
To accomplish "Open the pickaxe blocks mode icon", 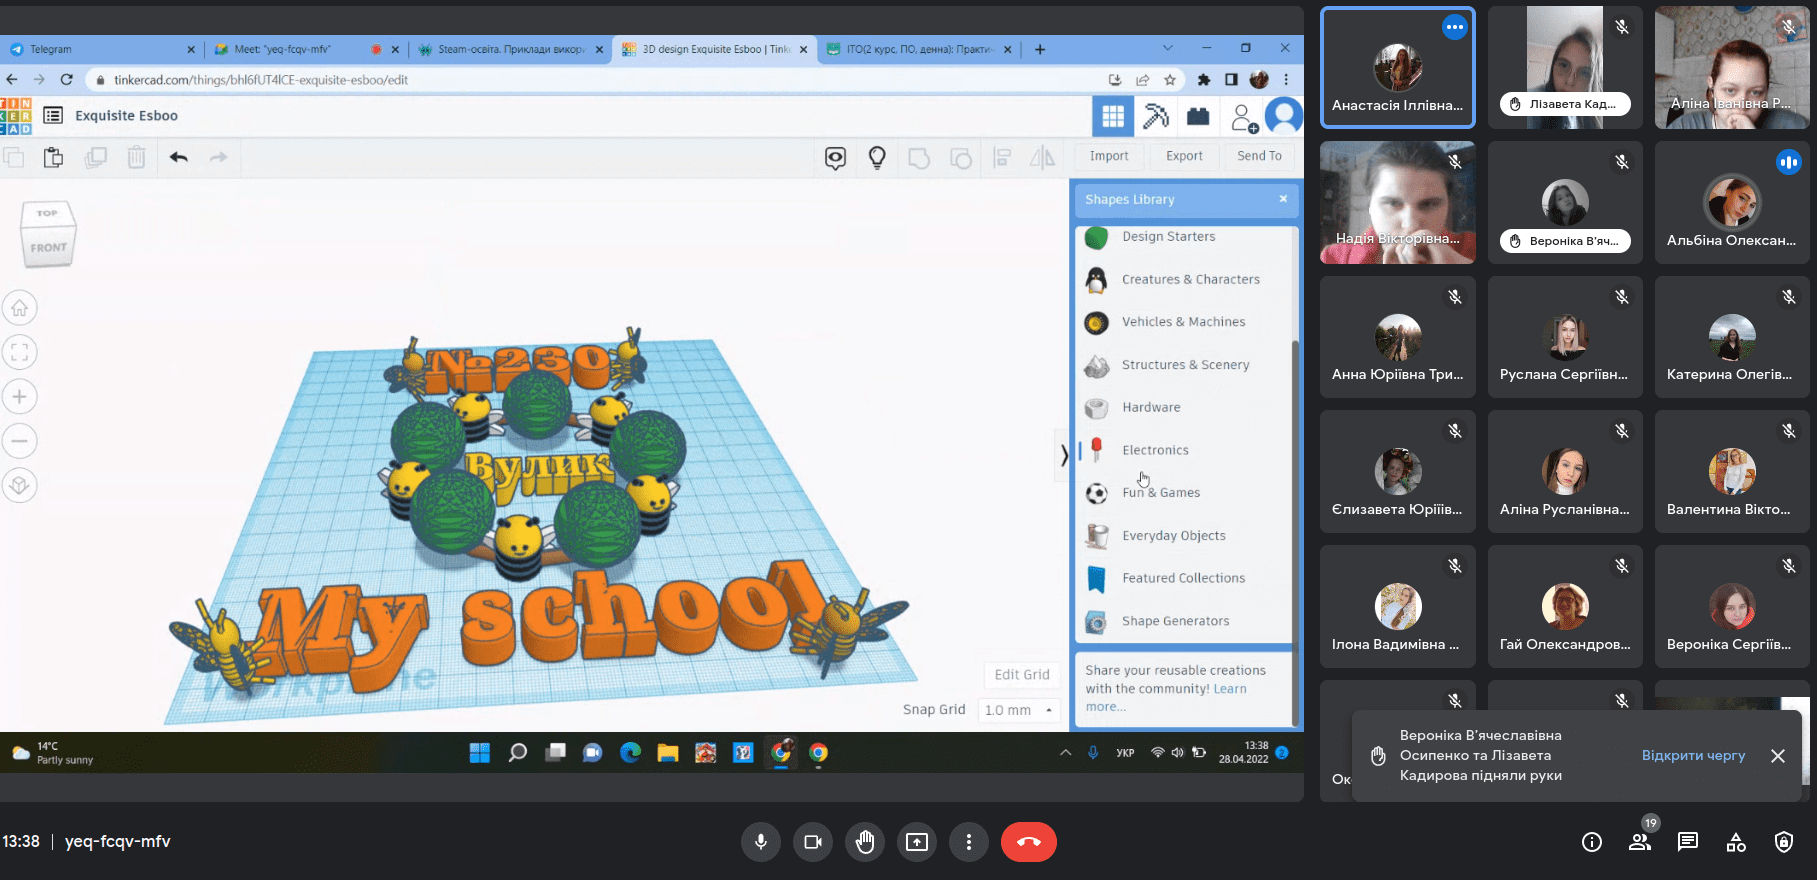I will 1155,117.
